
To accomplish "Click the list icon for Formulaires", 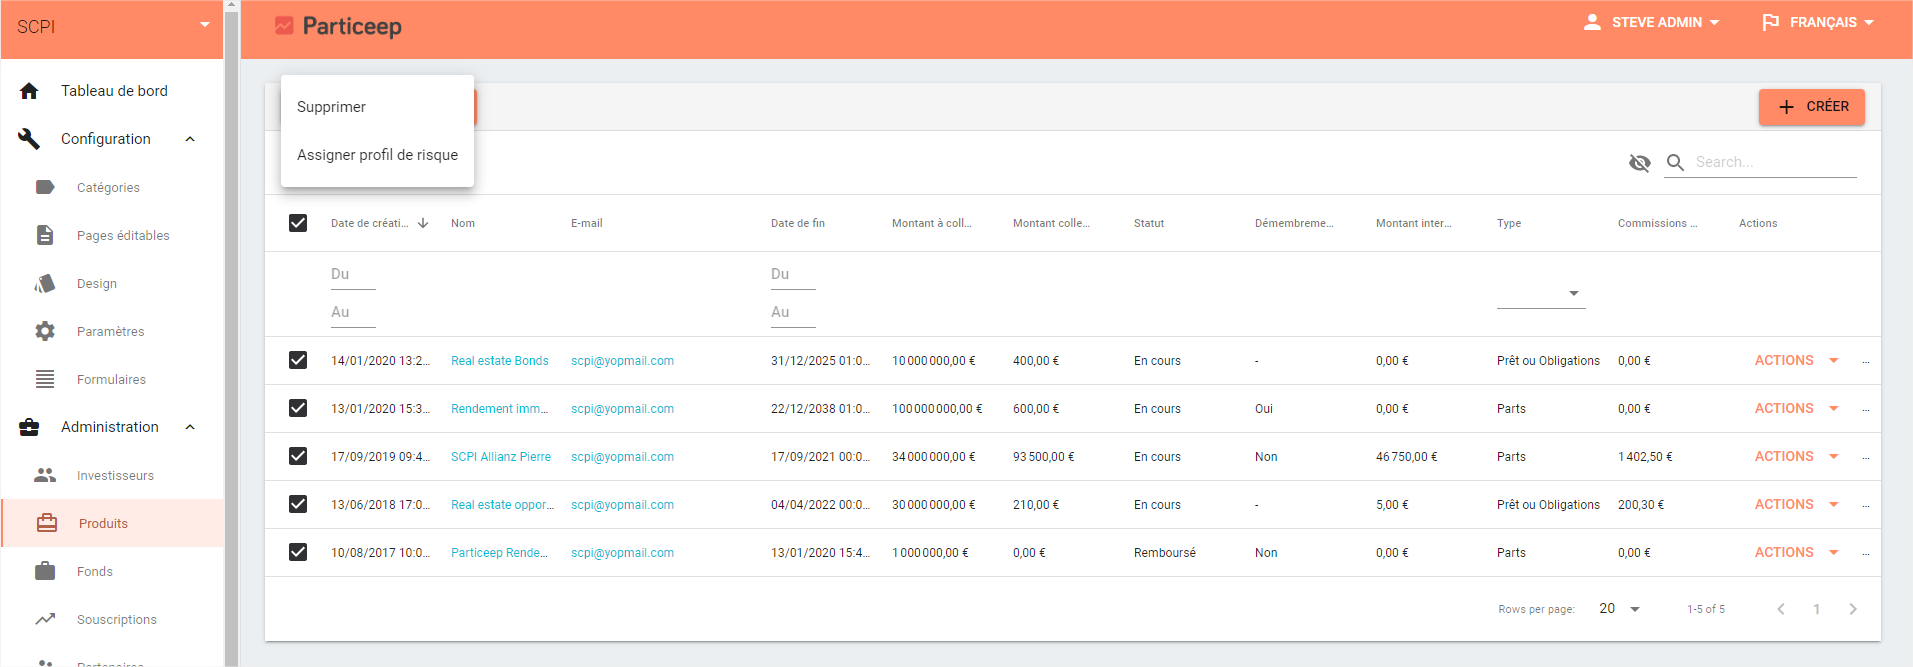I will [45, 379].
